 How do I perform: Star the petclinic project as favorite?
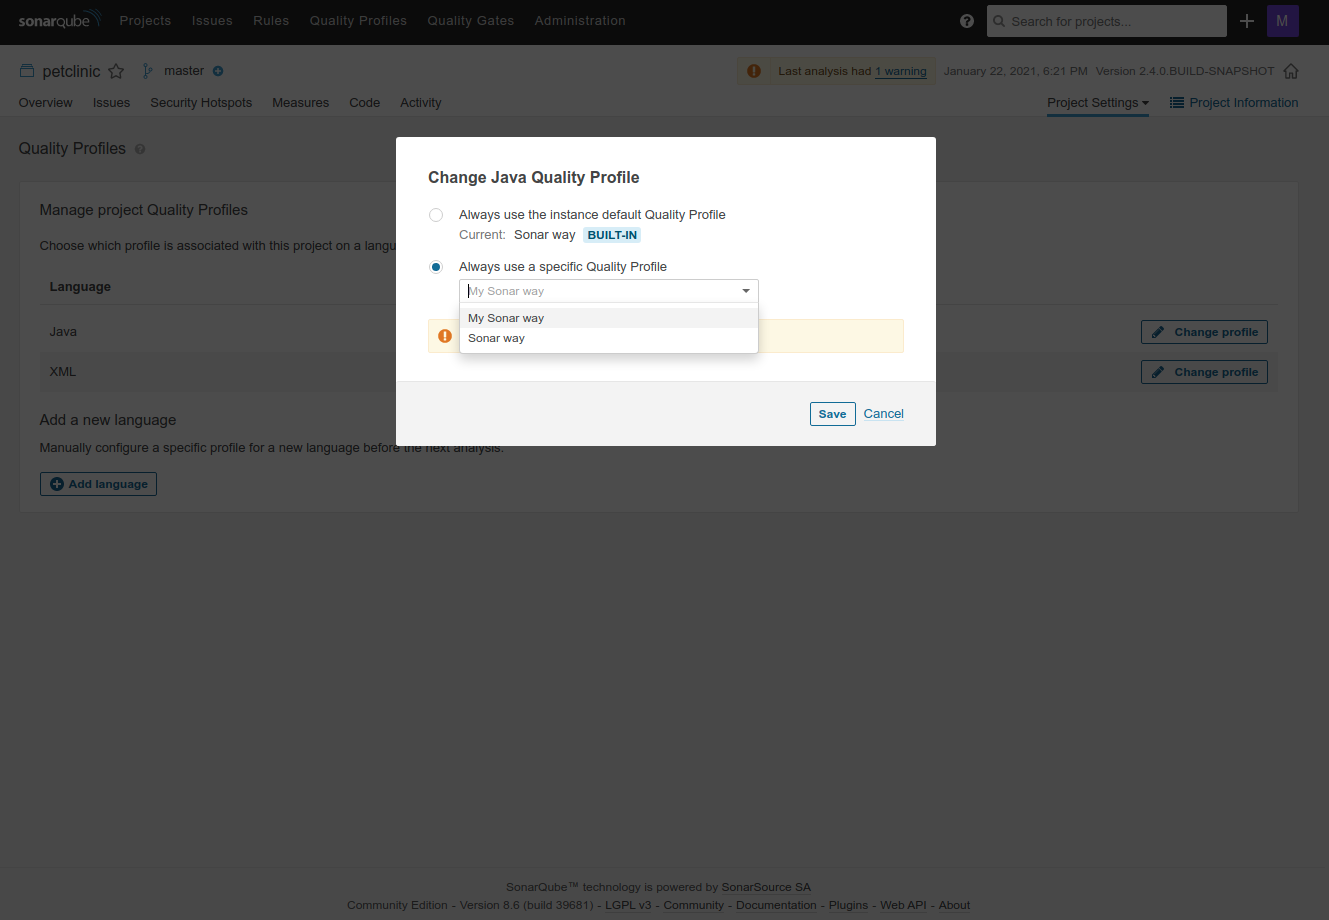coord(116,71)
